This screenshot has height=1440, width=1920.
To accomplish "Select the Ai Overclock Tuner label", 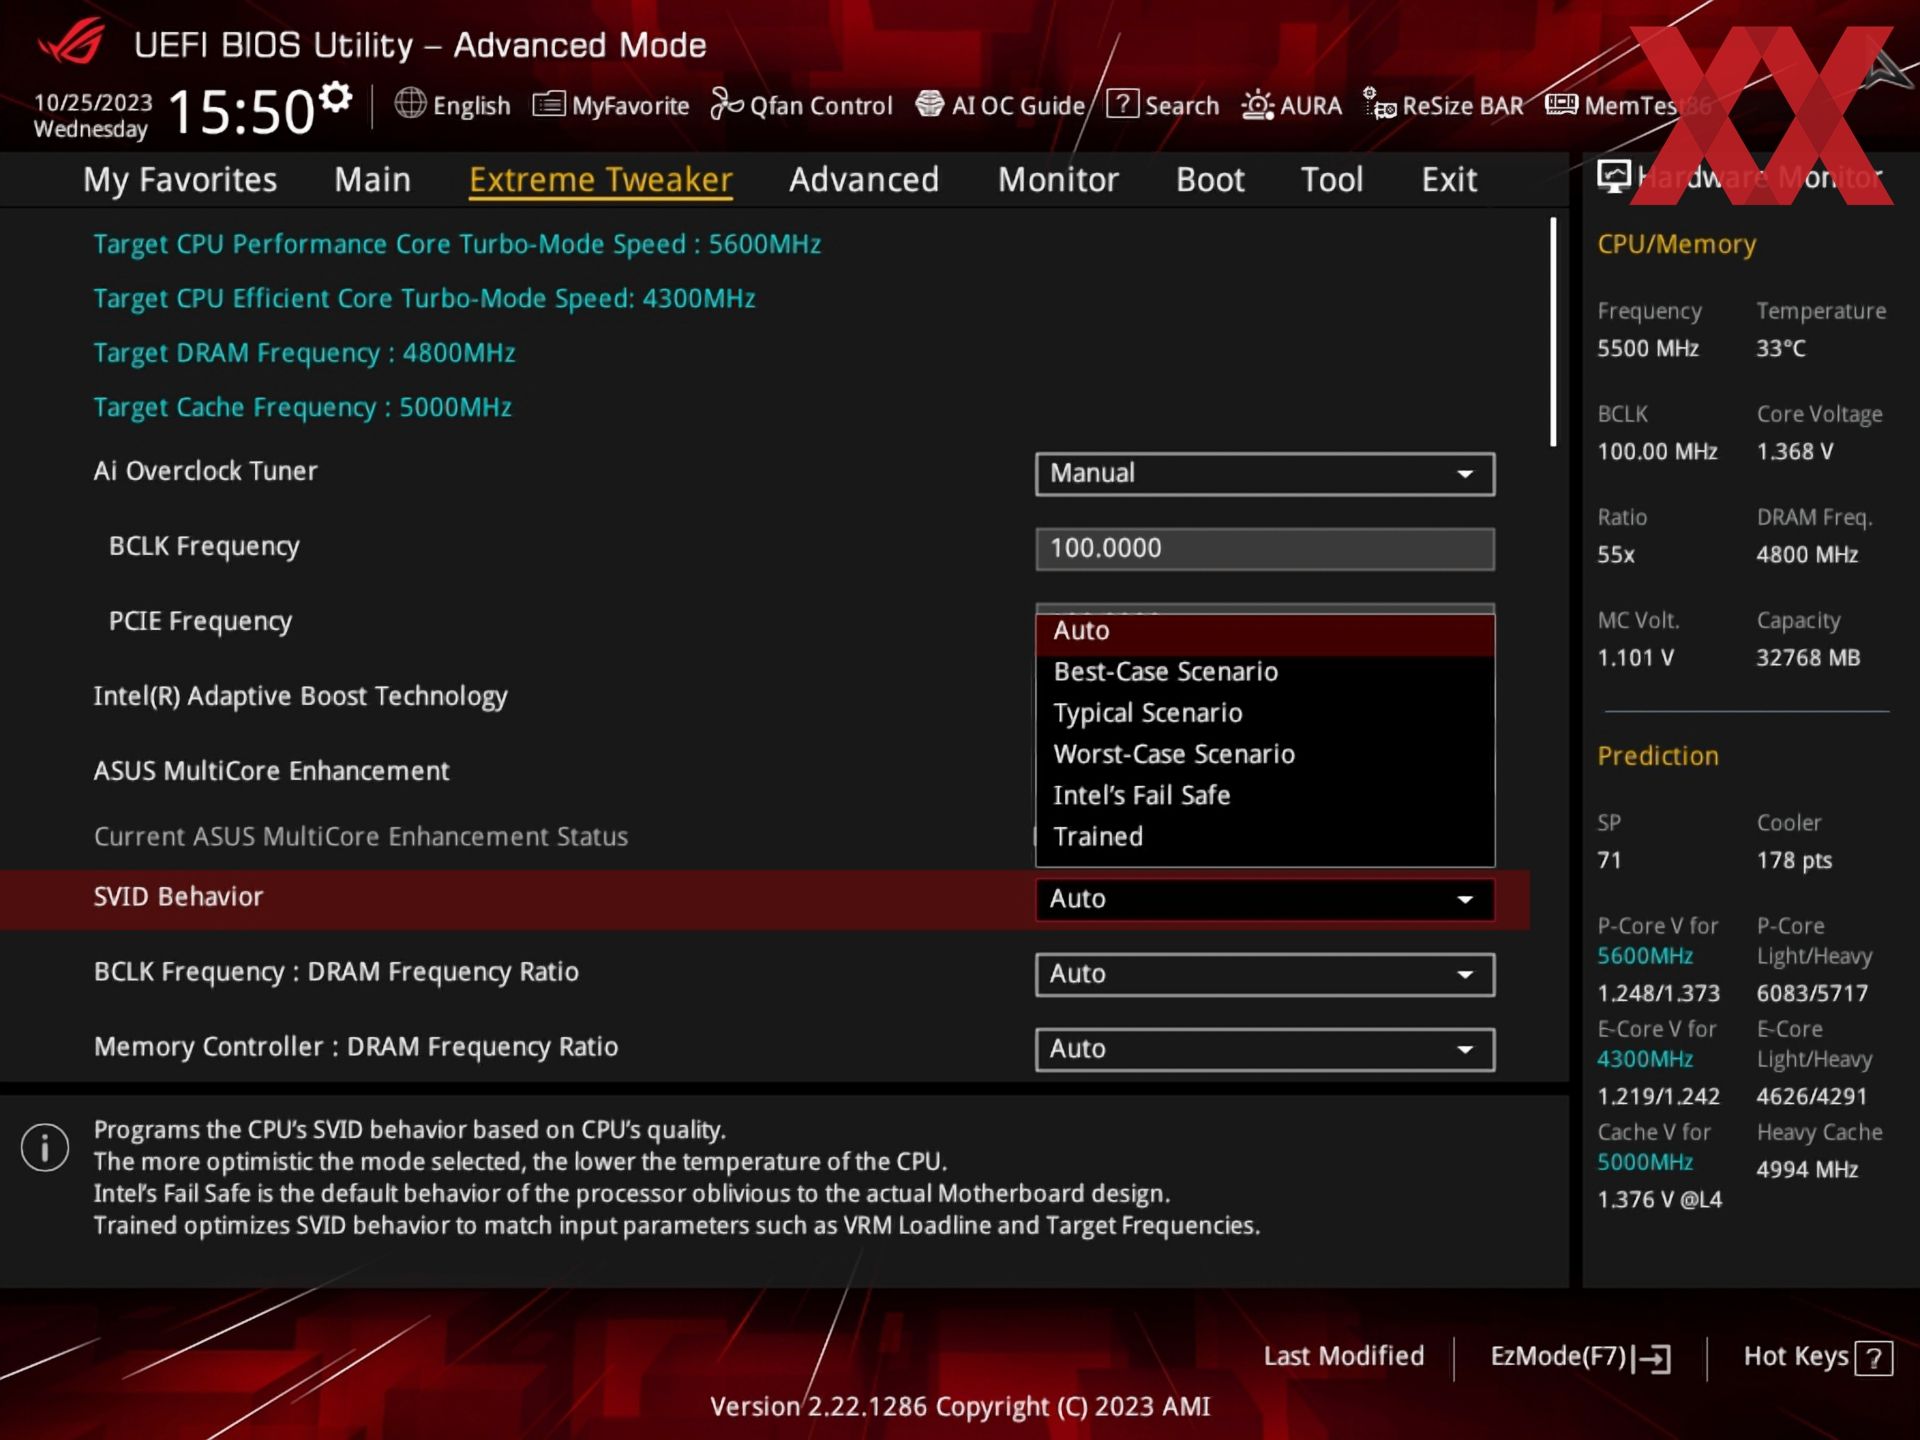I will (x=205, y=471).
